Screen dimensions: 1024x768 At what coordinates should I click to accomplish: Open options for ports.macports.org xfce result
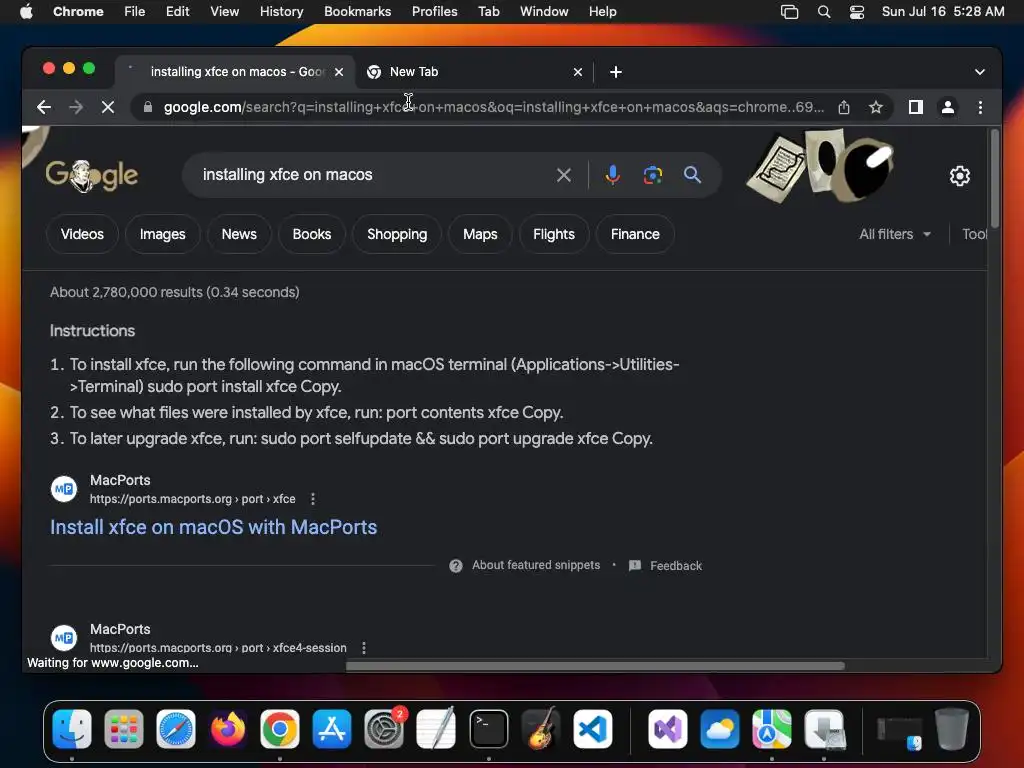(313, 499)
